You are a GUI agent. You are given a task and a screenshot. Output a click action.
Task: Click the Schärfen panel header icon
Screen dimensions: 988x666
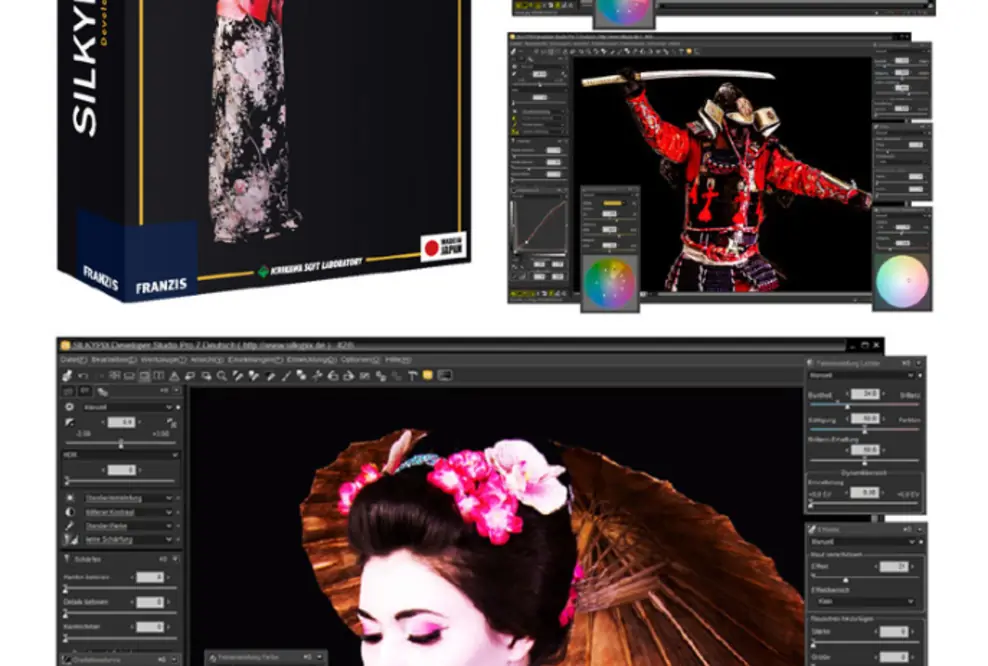[x=67, y=559]
